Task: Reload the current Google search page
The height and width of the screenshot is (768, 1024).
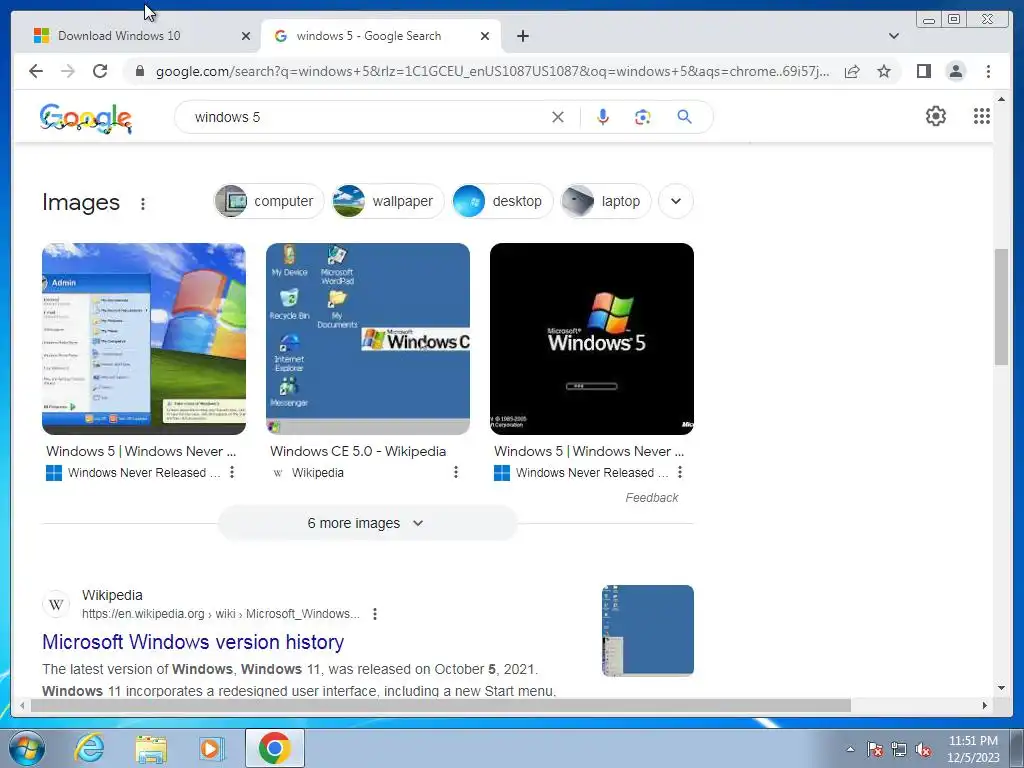Action: [100, 71]
